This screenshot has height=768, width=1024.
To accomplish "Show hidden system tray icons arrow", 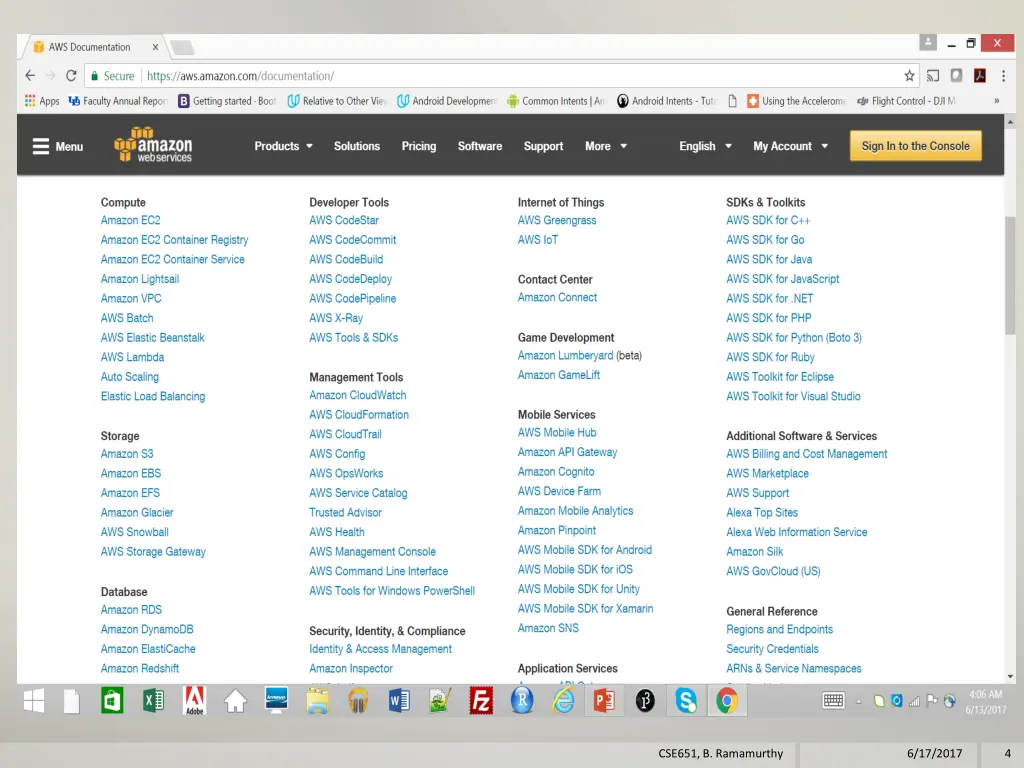I will tap(859, 701).
